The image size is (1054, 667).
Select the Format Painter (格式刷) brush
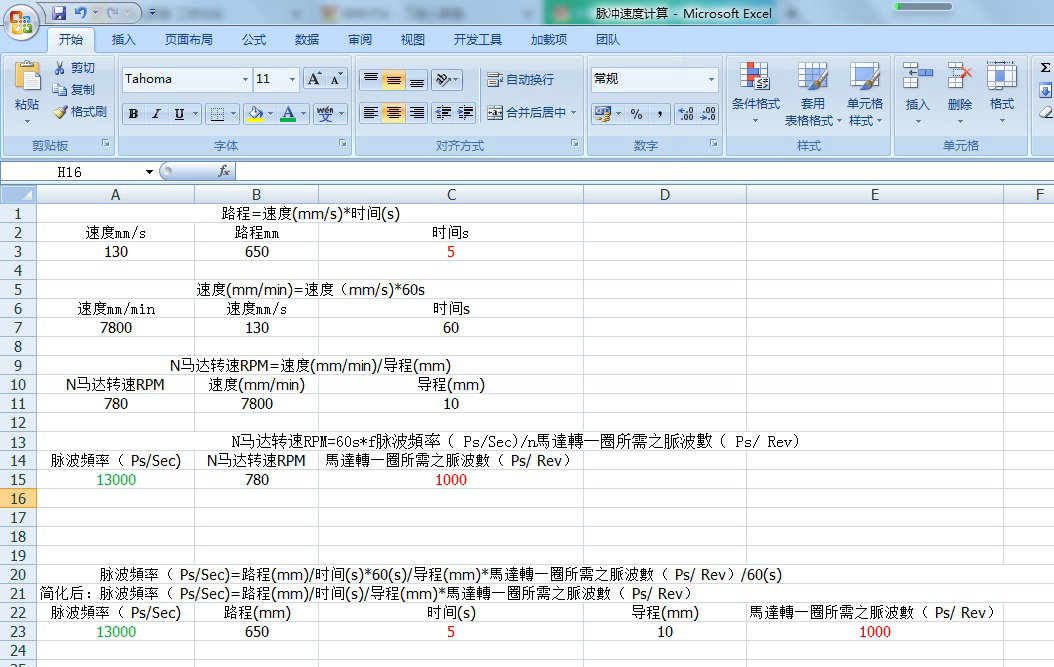[x=60, y=112]
